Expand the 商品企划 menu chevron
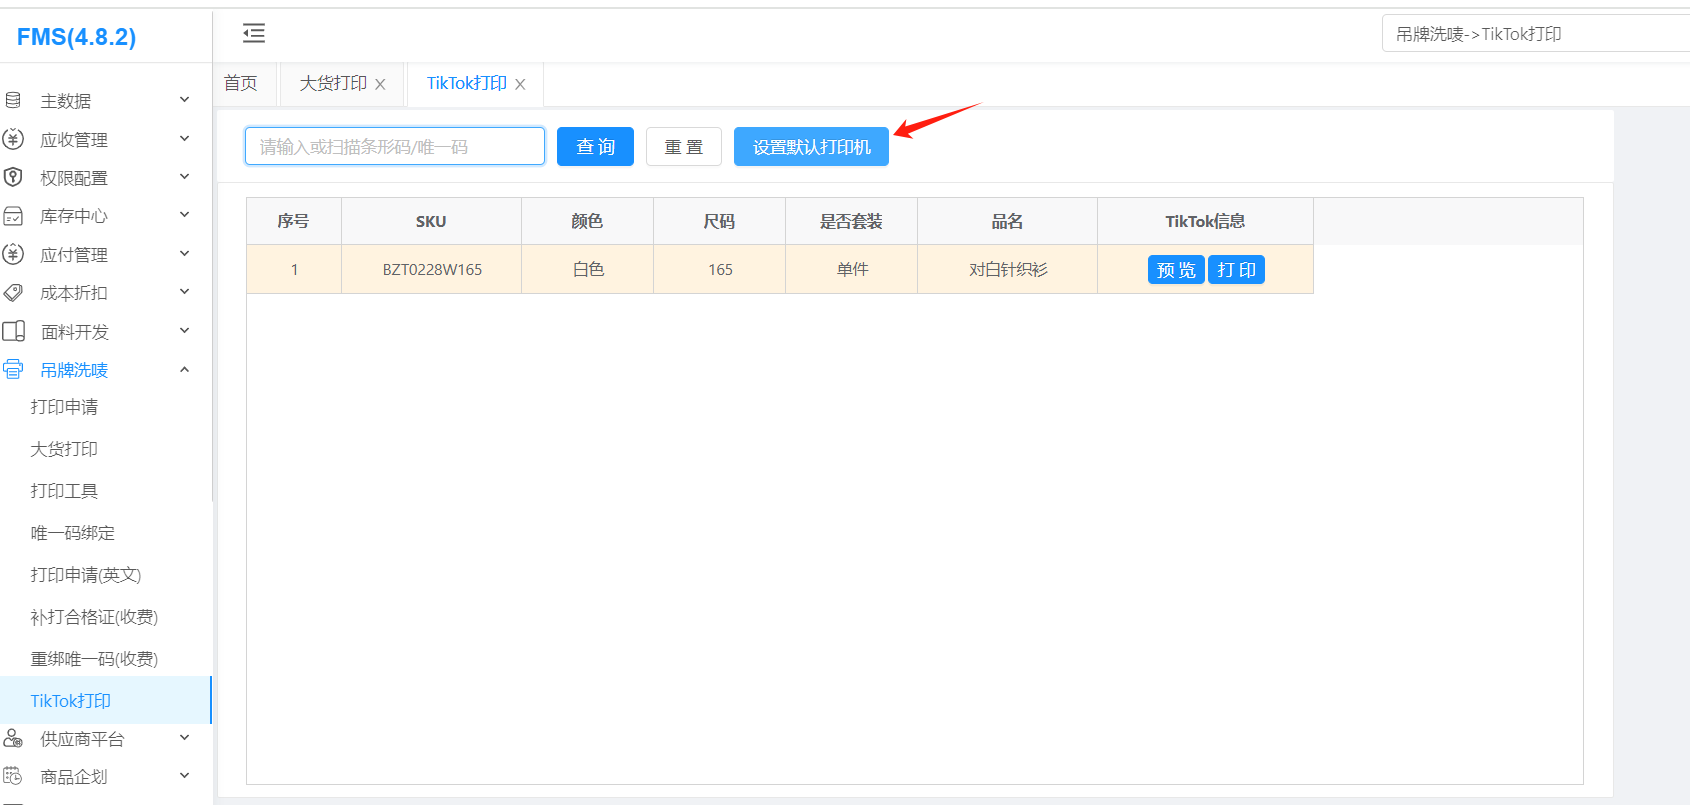1690x805 pixels. (x=184, y=776)
